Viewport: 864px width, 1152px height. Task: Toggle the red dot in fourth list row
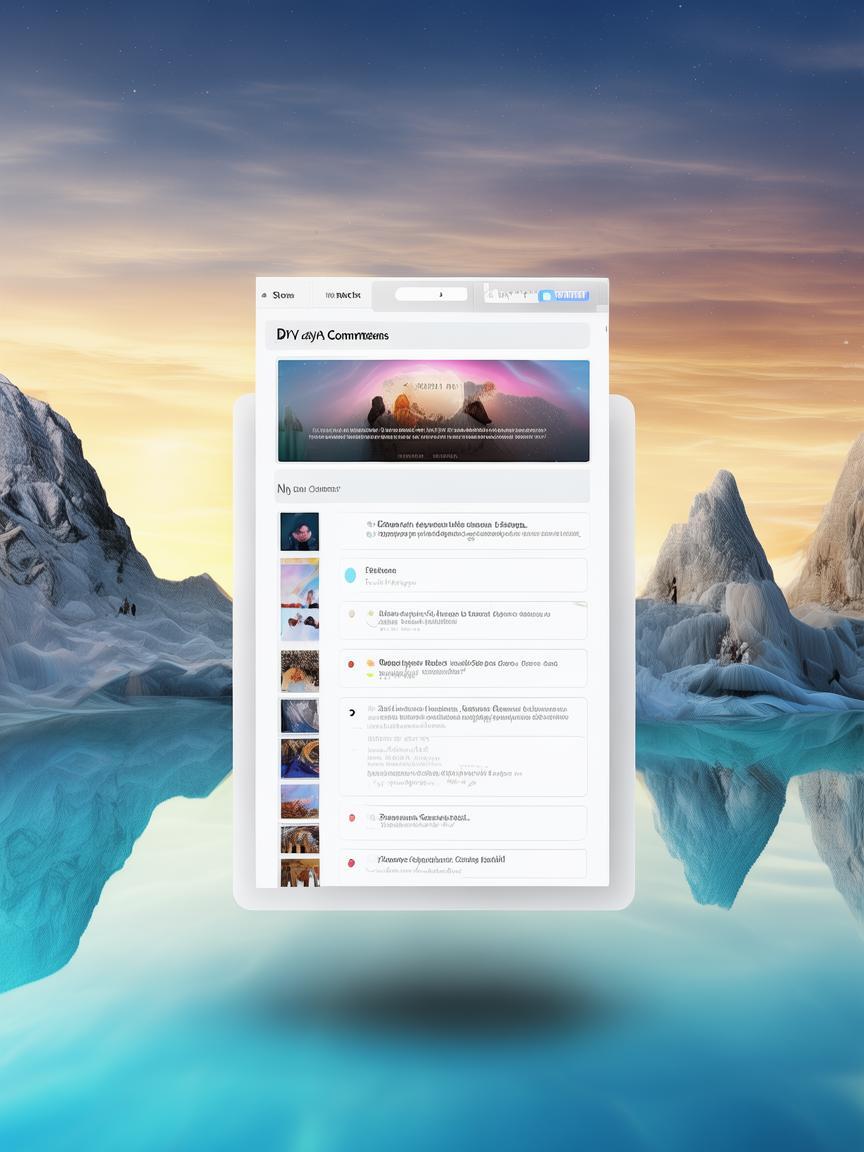click(351, 663)
